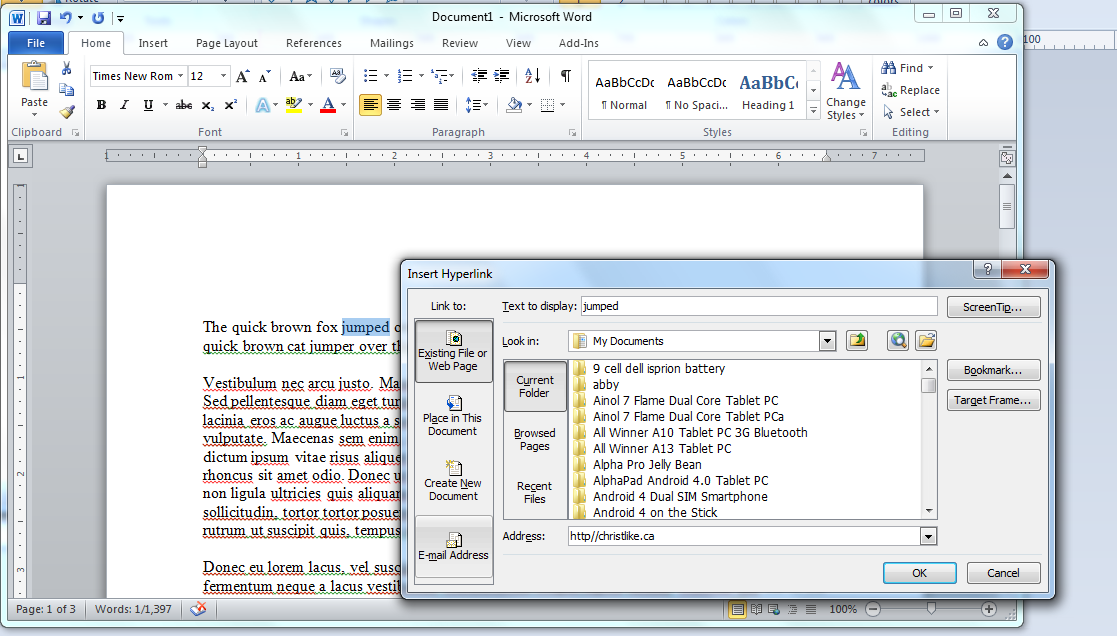Viewport: 1117px width, 636px height.
Task: Click the Zoom In plus icon
Action: (x=988, y=609)
